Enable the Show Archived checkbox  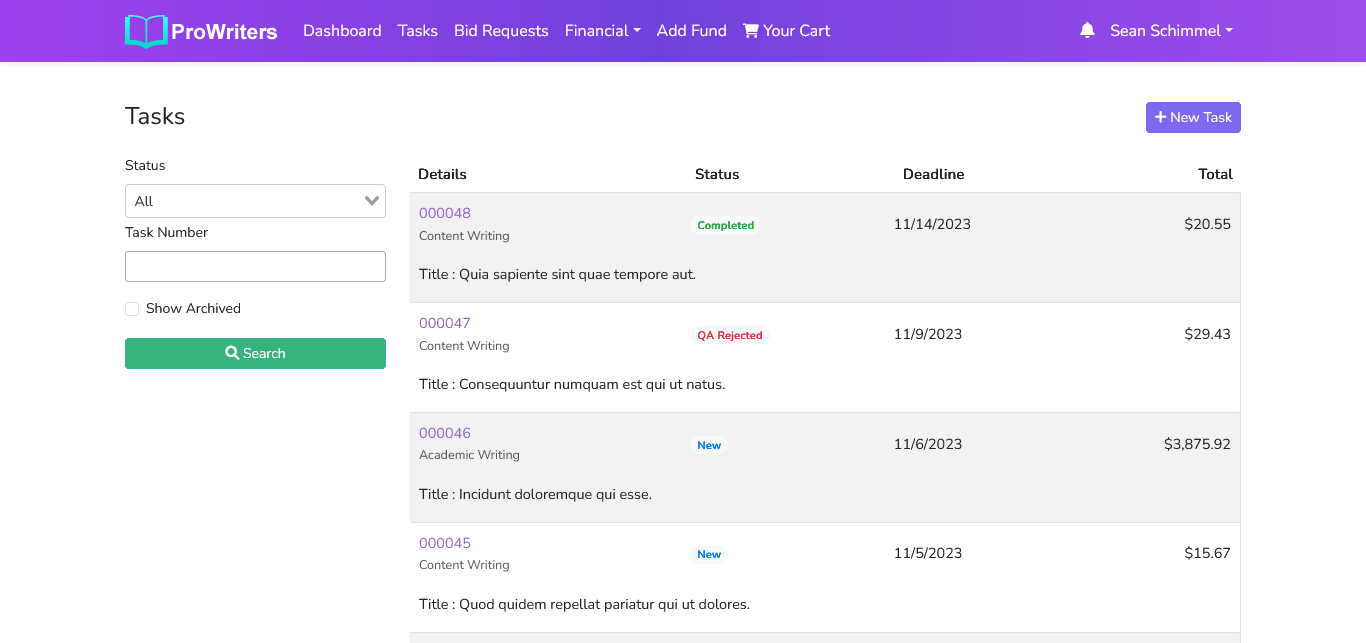point(132,309)
